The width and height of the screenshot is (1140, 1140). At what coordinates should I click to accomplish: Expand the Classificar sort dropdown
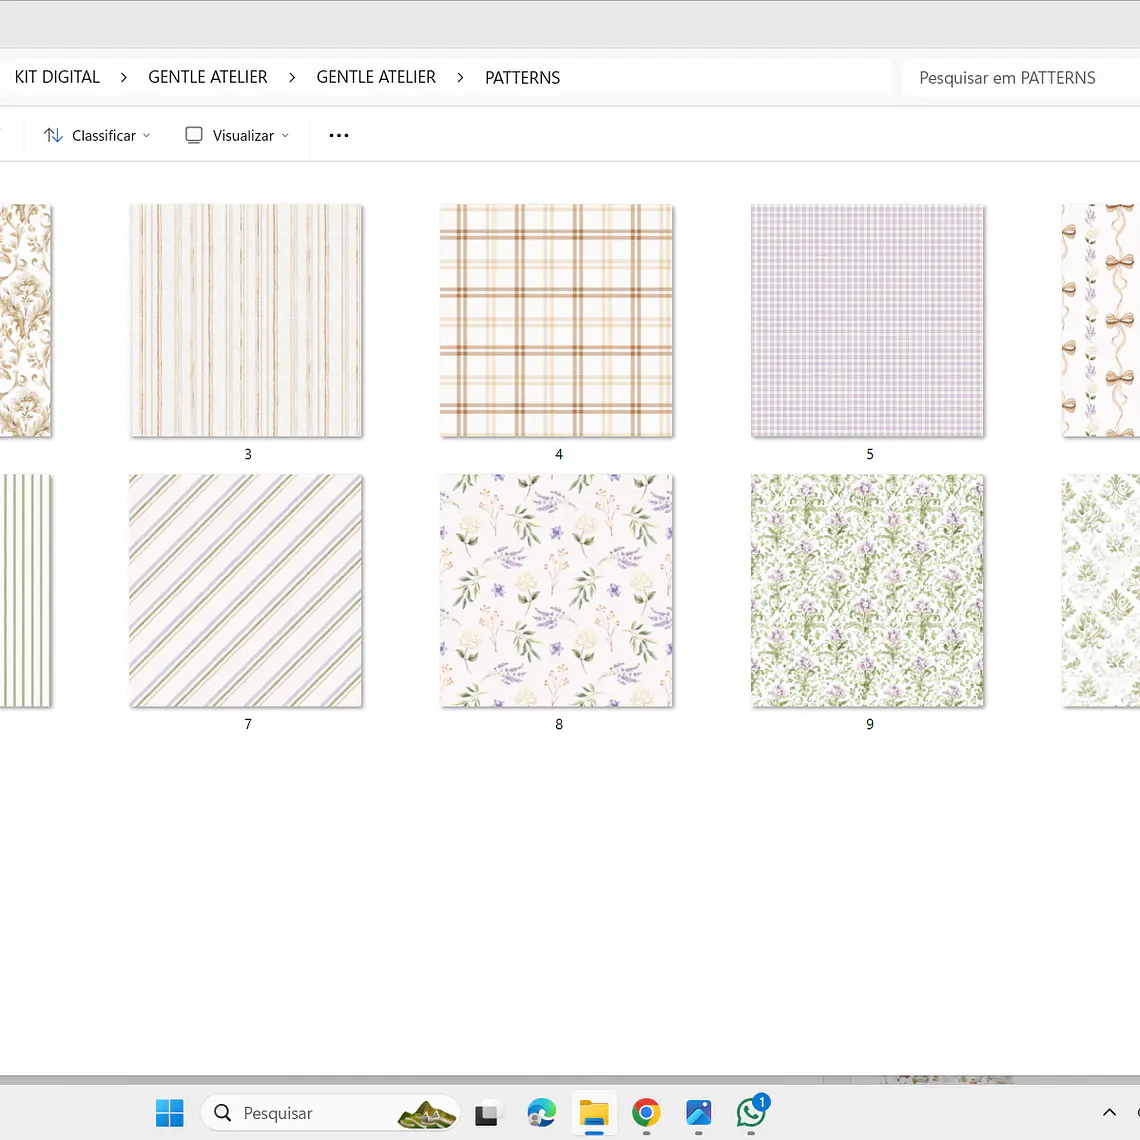[x=97, y=135]
